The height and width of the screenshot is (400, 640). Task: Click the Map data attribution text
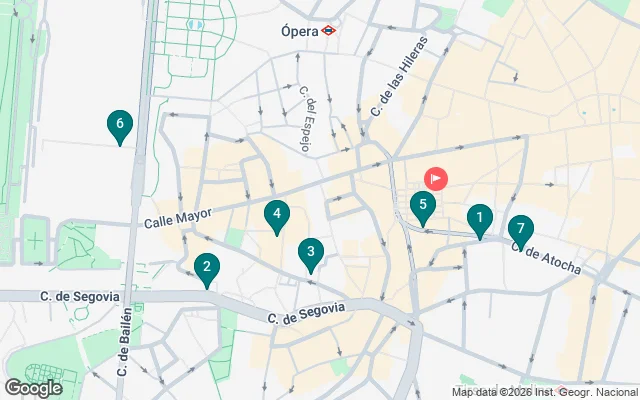pyautogui.click(x=544, y=392)
